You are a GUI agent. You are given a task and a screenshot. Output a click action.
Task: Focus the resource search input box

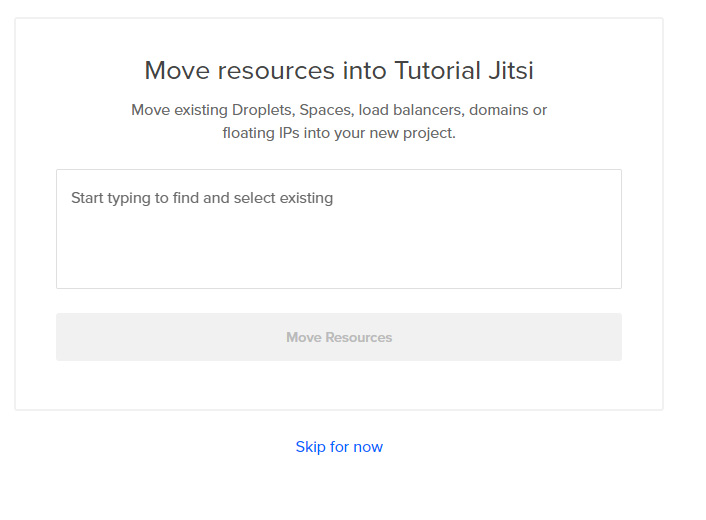[x=339, y=229]
